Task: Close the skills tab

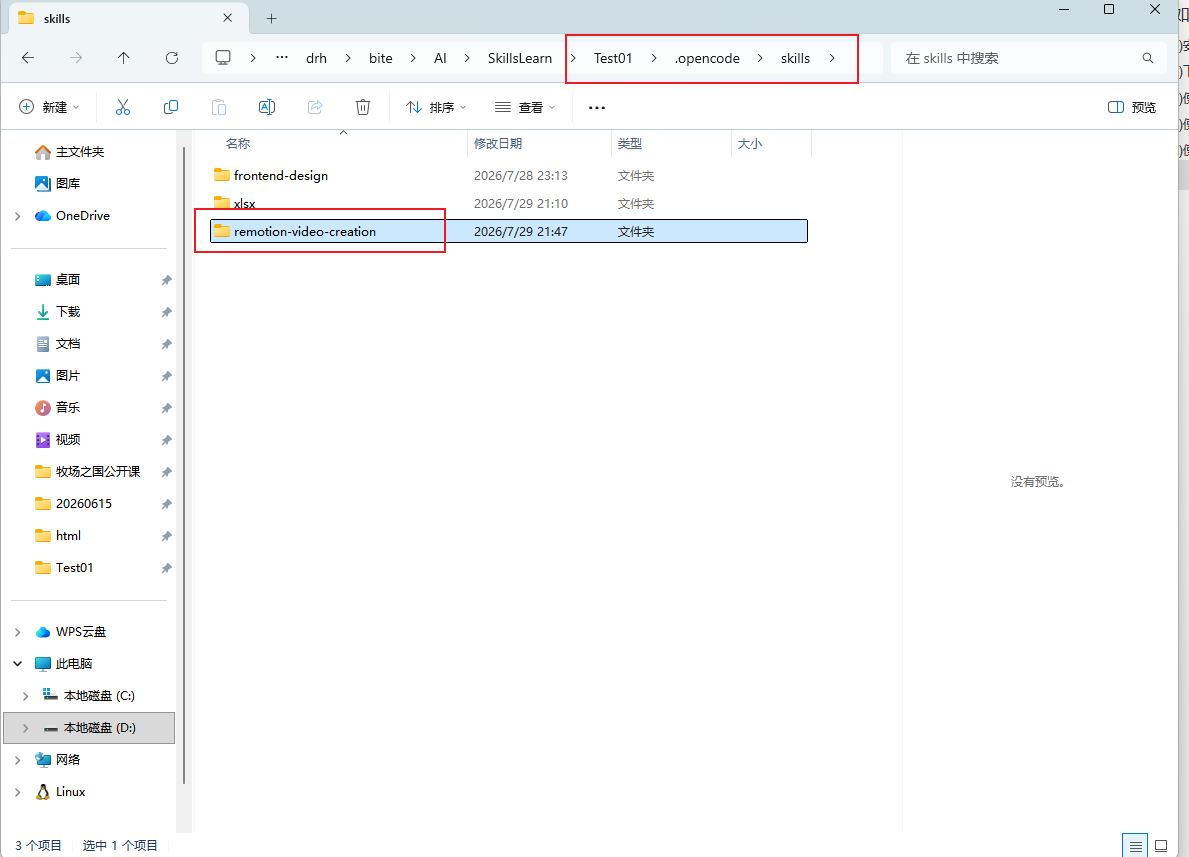Action: click(x=227, y=17)
